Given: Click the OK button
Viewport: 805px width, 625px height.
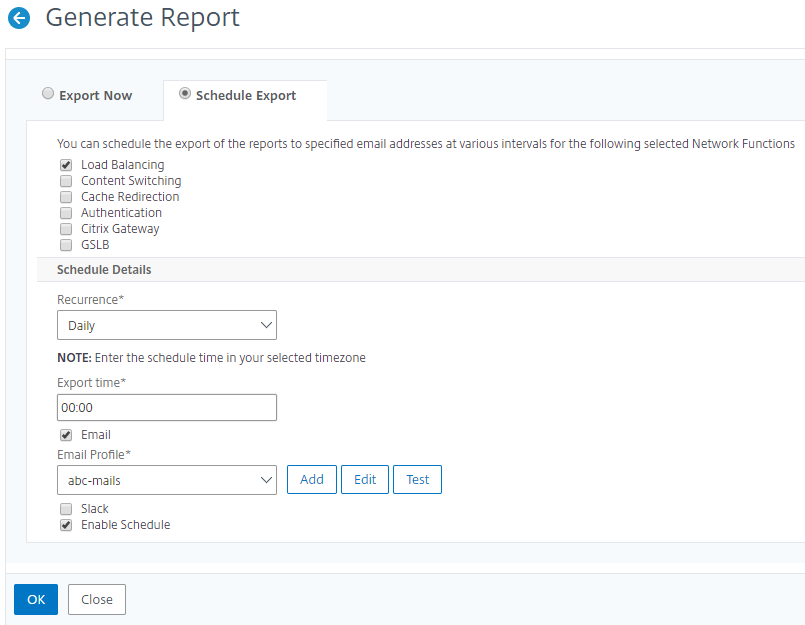Looking at the screenshot, I should click(x=36, y=599).
